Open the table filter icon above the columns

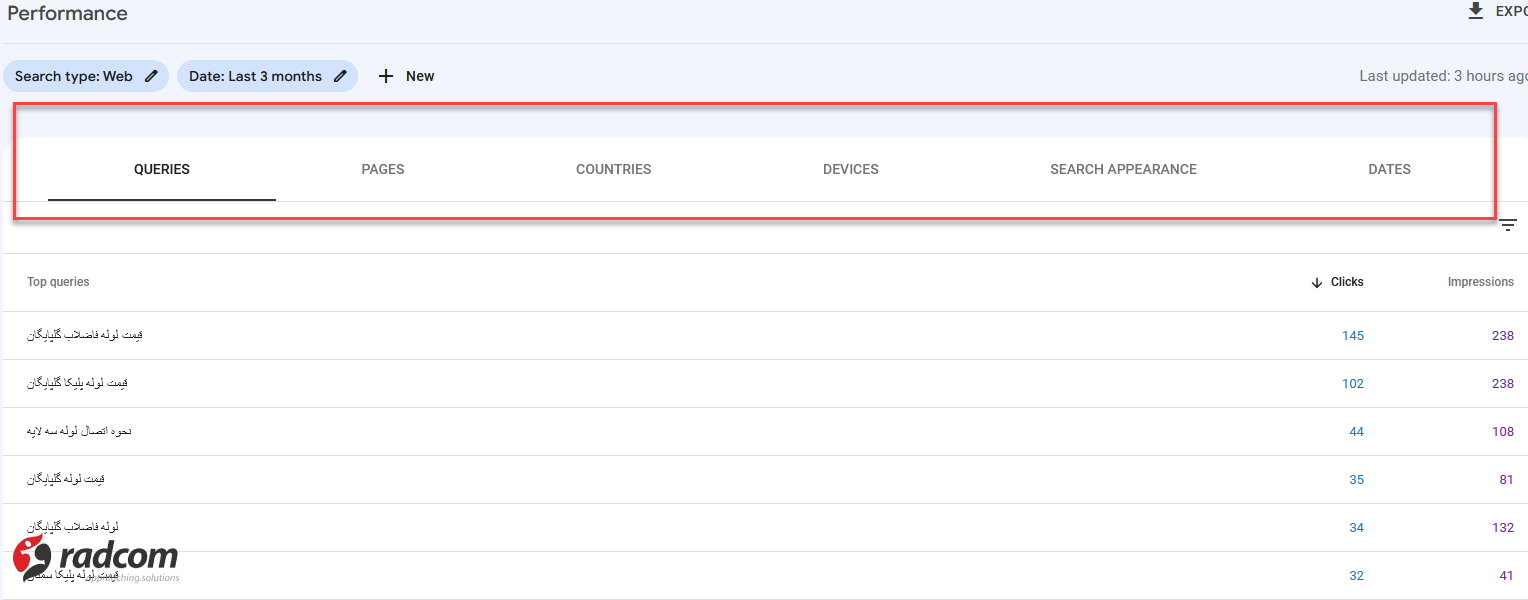coord(1507,224)
